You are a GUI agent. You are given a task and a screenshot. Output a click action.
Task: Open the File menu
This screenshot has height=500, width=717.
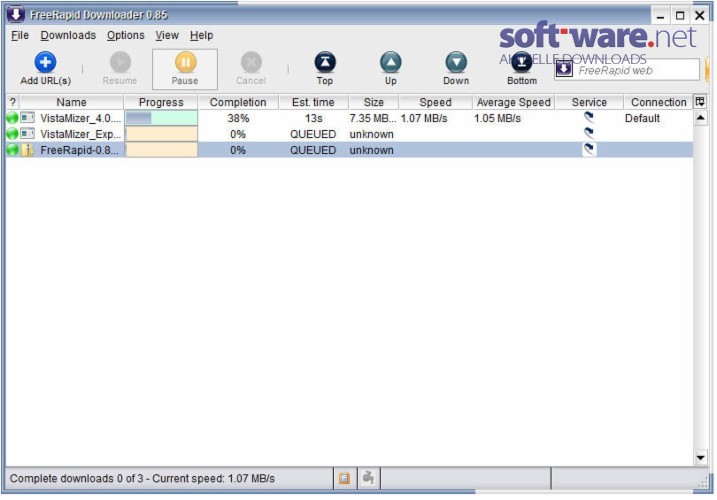[x=20, y=35]
